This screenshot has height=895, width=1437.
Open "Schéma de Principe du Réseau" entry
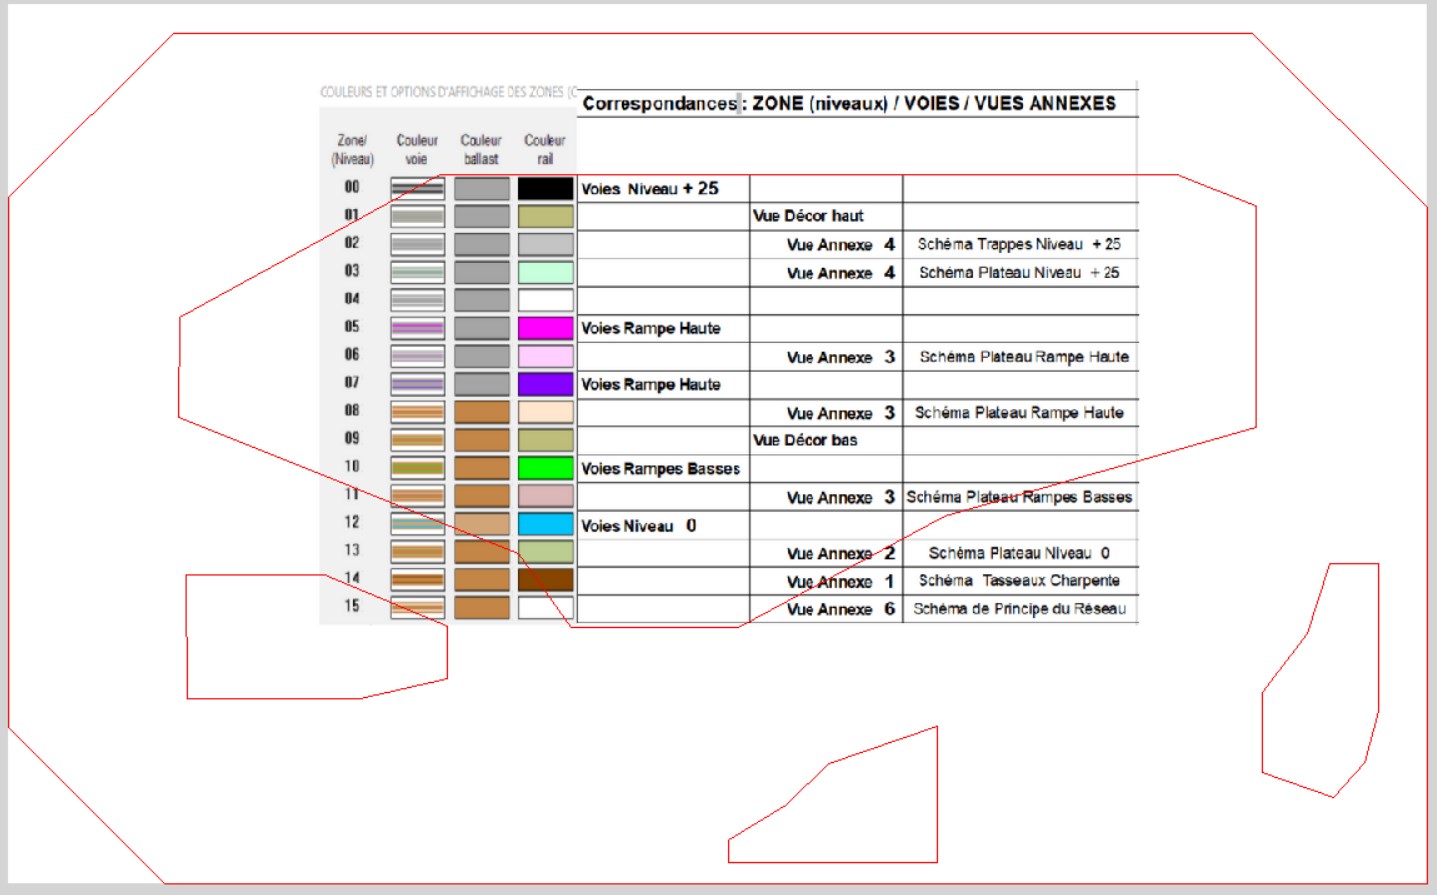[1020, 608]
